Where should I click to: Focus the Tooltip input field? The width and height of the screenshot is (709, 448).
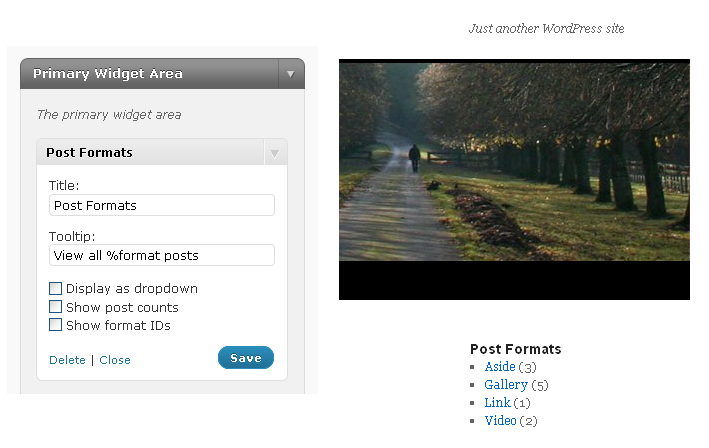coord(162,255)
